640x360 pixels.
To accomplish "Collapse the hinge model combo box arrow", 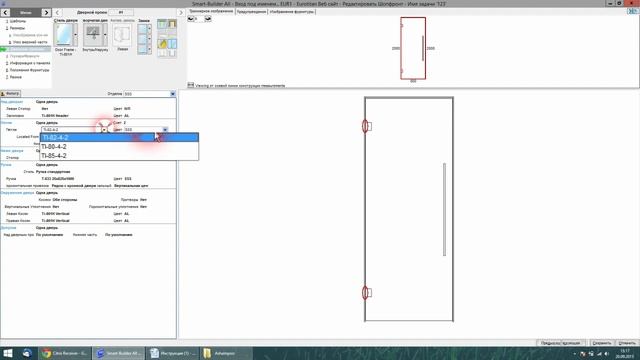I will pyautogui.click(x=104, y=129).
